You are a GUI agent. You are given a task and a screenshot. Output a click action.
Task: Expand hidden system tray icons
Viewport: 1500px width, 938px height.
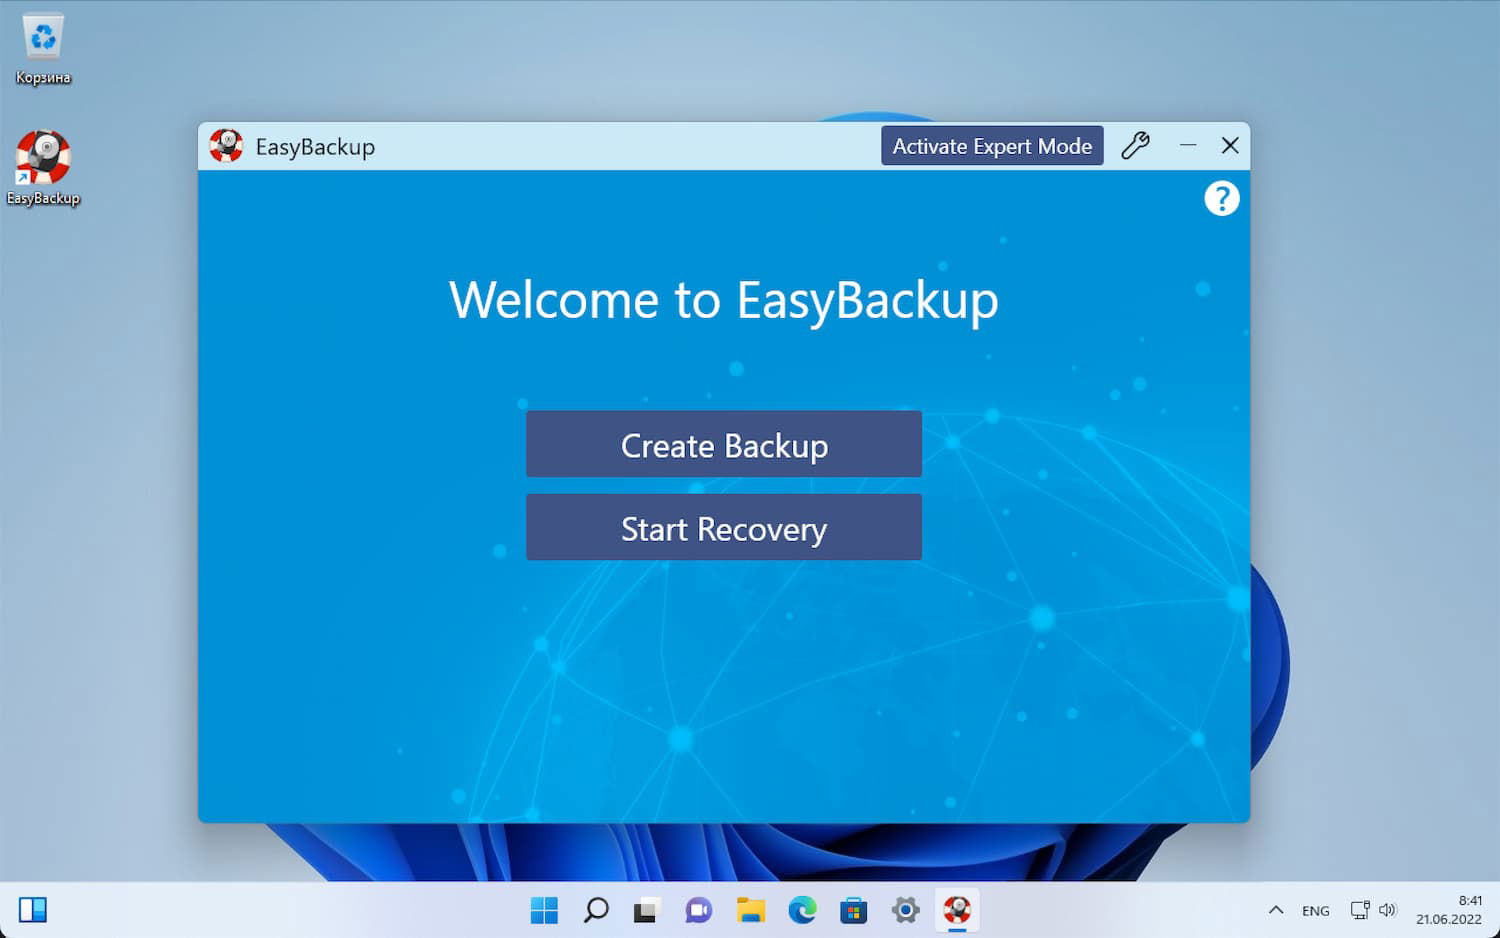click(x=1276, y=910)
